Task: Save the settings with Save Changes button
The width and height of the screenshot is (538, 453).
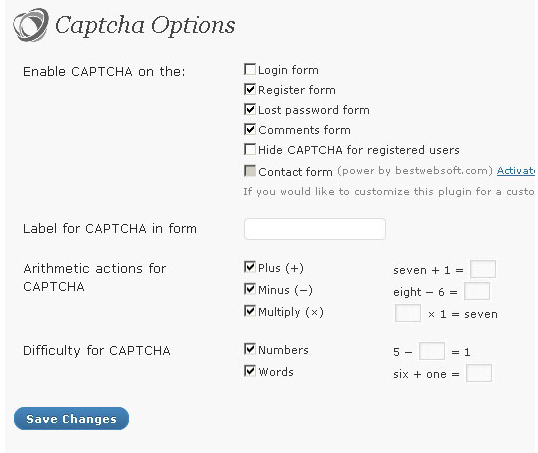Action: (x=71, y=419)
